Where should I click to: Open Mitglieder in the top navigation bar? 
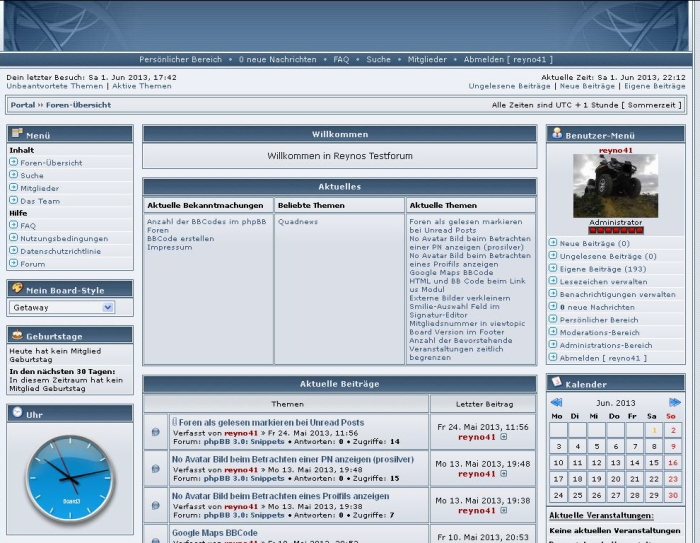(427, 60)
